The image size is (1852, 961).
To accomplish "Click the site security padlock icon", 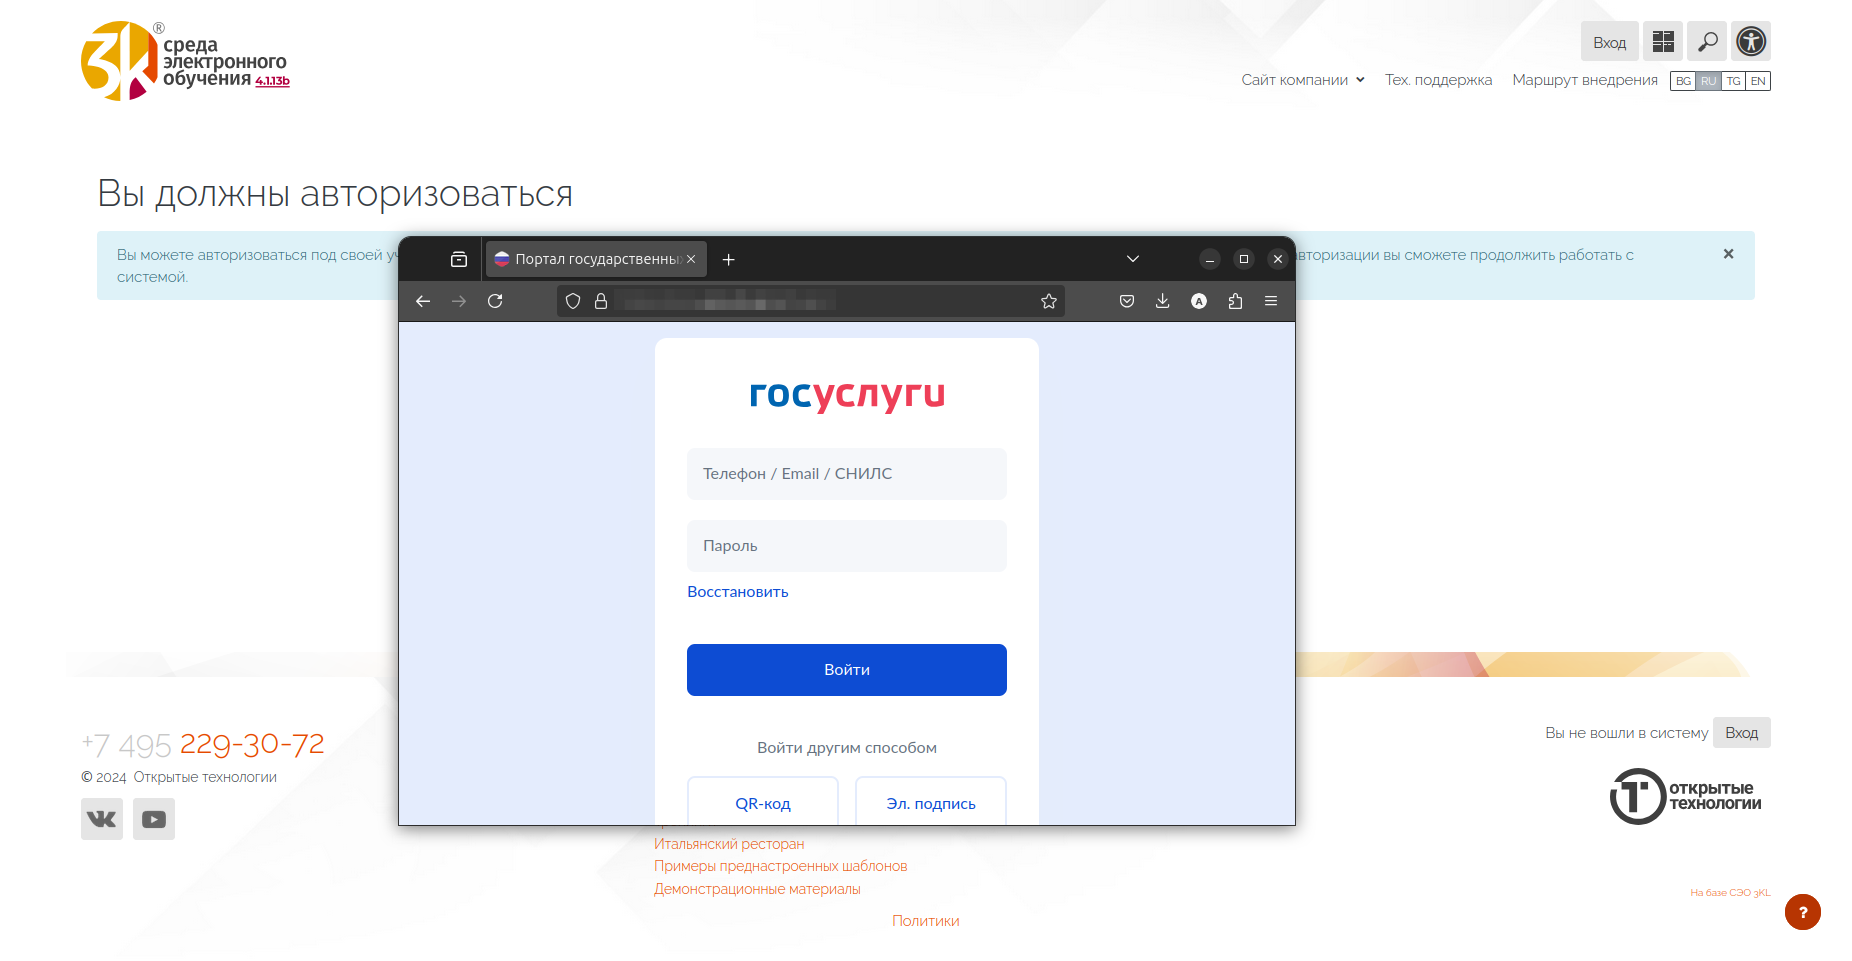I will coord(601,301).
